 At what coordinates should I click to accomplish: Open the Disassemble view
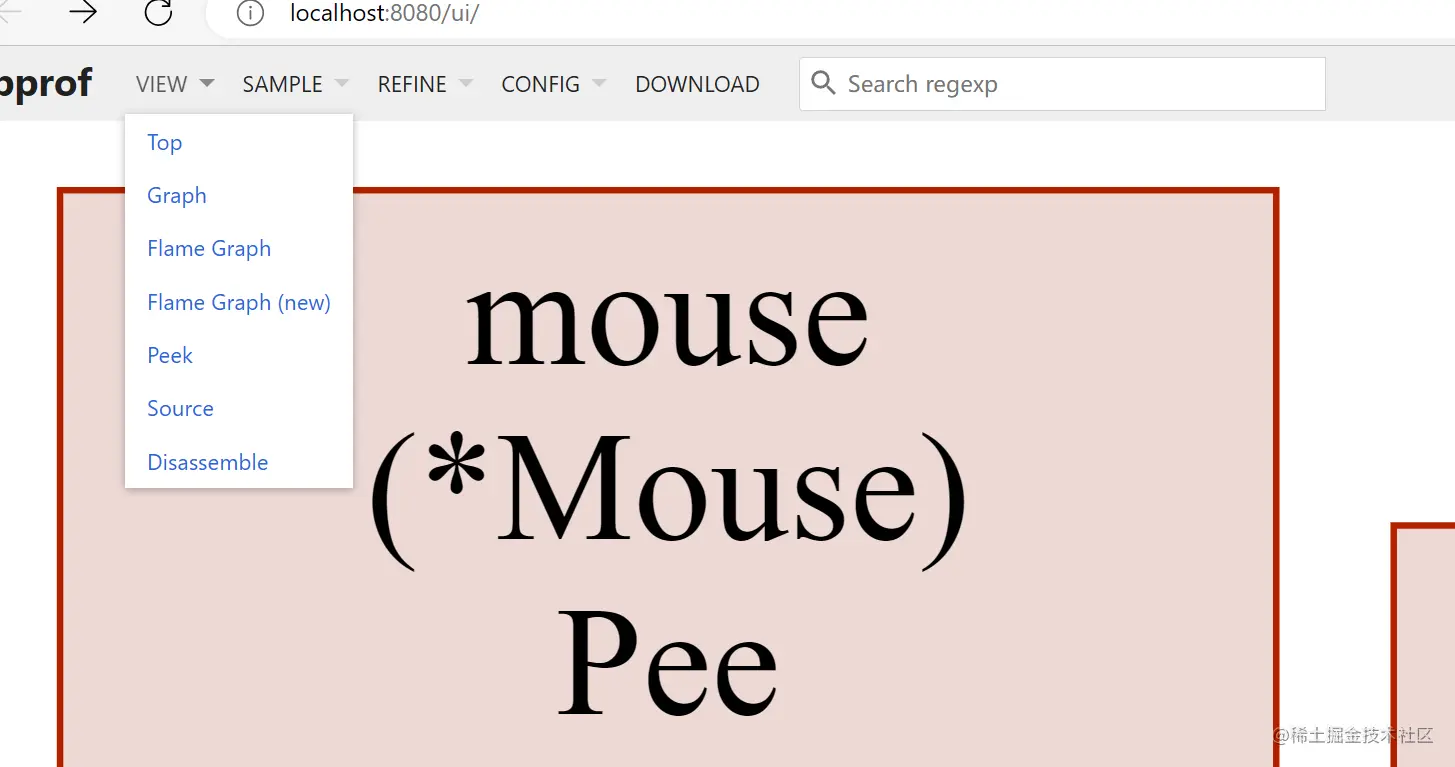(x=207, y=462)
